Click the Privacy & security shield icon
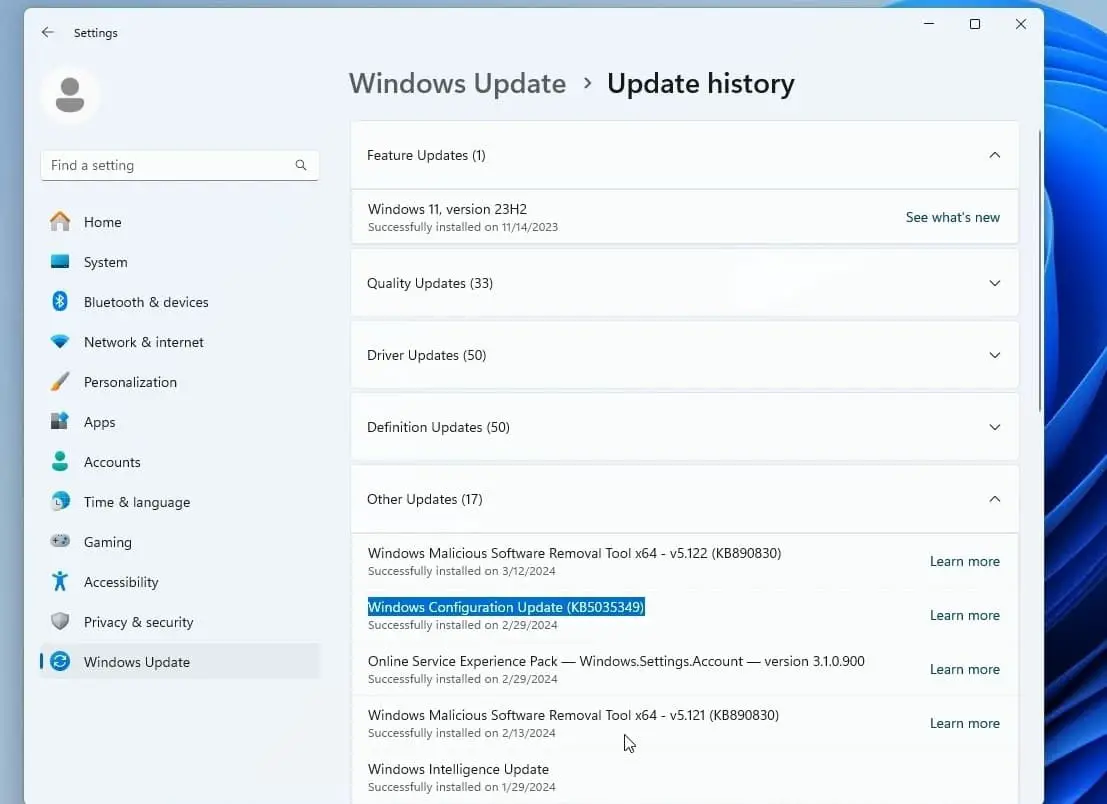 pos(60,622)
